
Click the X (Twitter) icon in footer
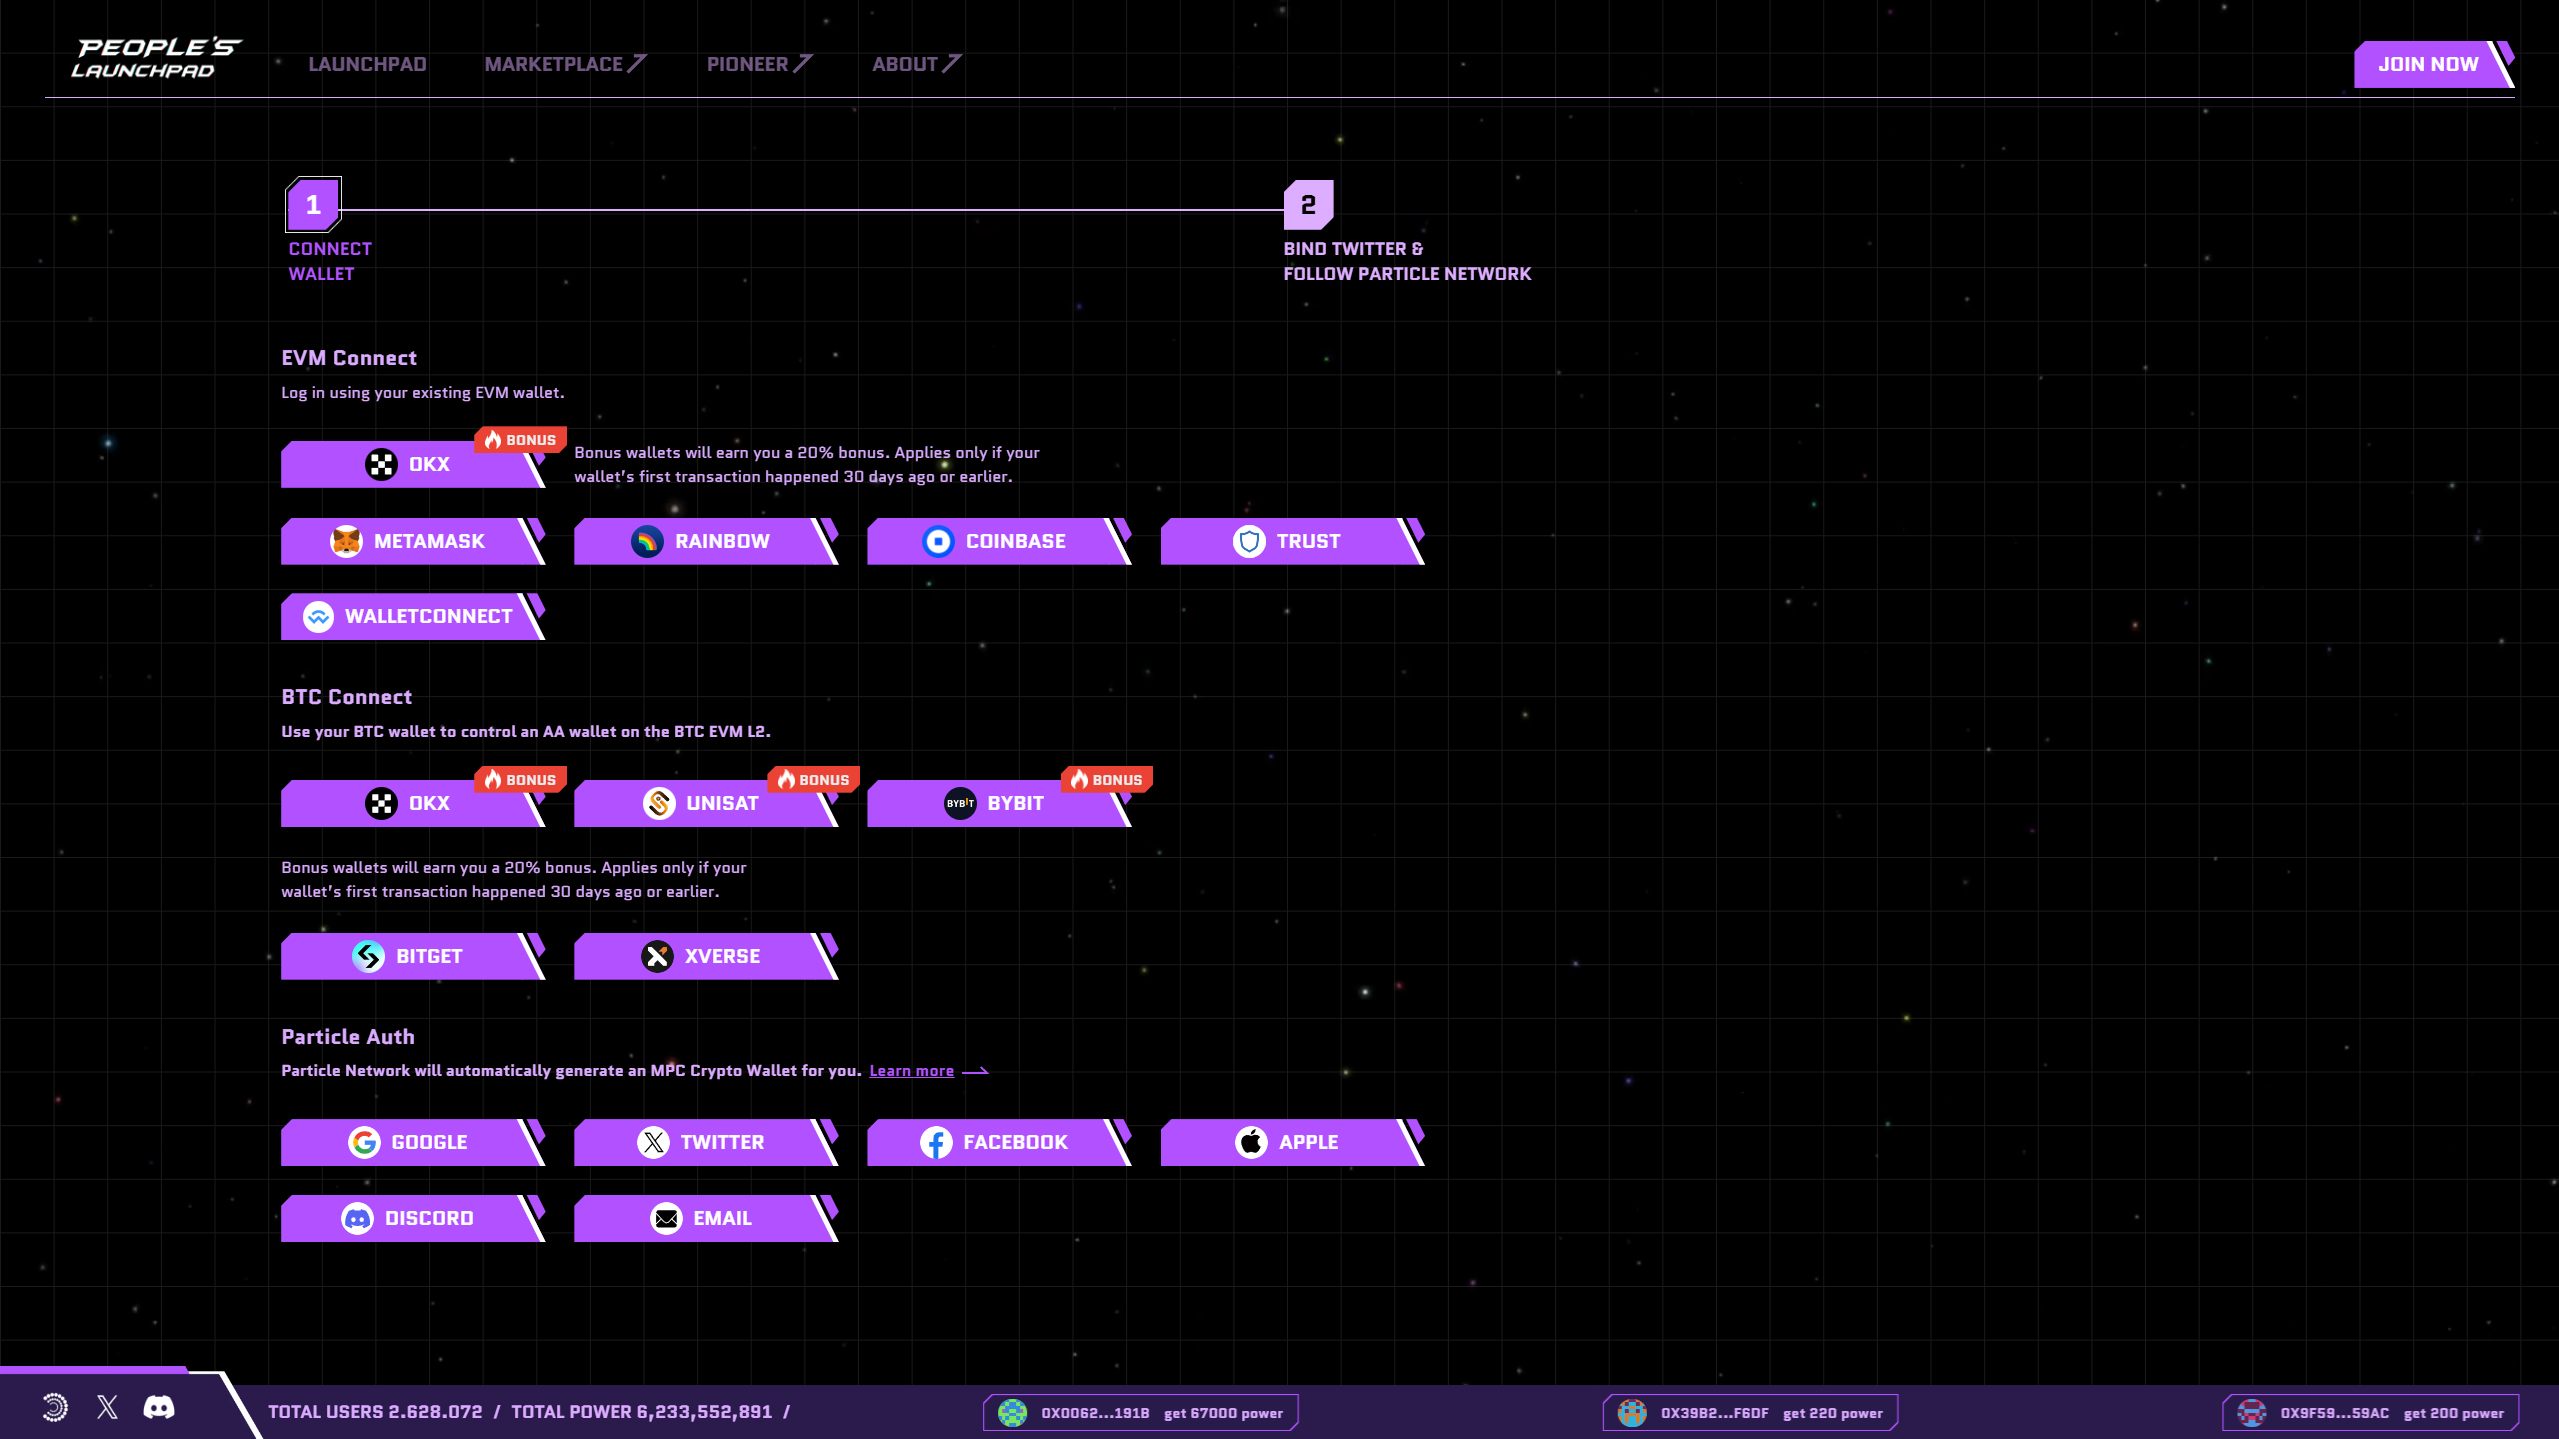pyautogui.click(x=107, y=1408)
